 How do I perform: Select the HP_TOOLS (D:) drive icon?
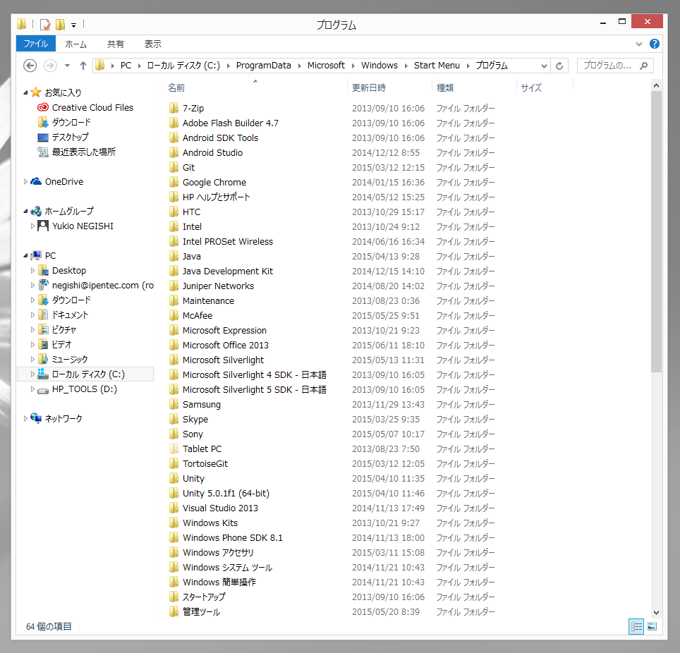(42, 390)
